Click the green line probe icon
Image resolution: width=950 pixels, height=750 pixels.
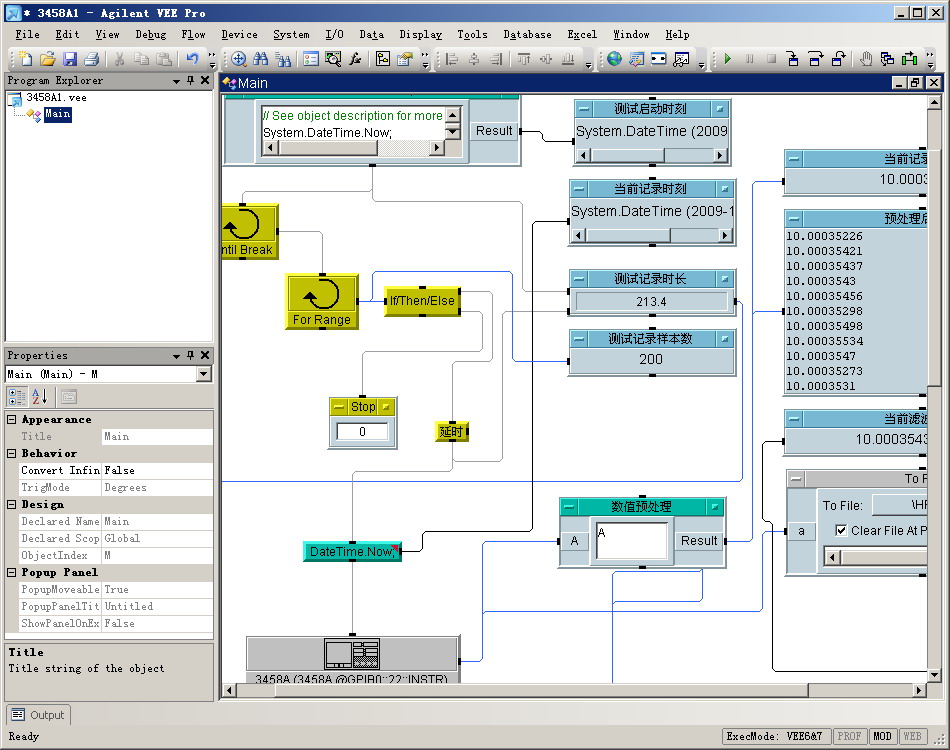[x=909, y=59]
